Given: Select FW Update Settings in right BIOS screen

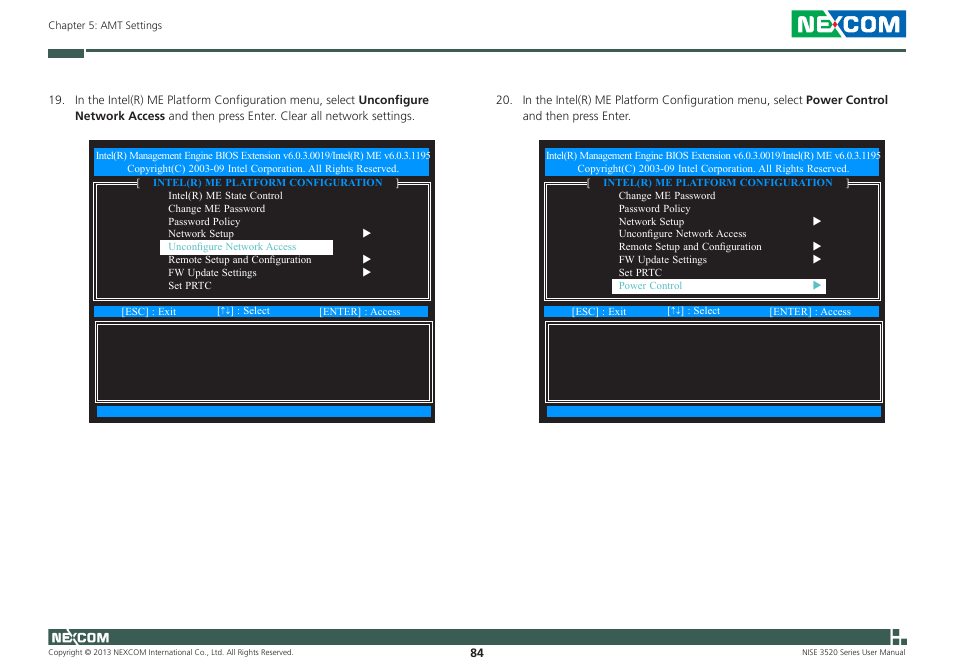Looking at the screenshot, I should tap(663, 260).
